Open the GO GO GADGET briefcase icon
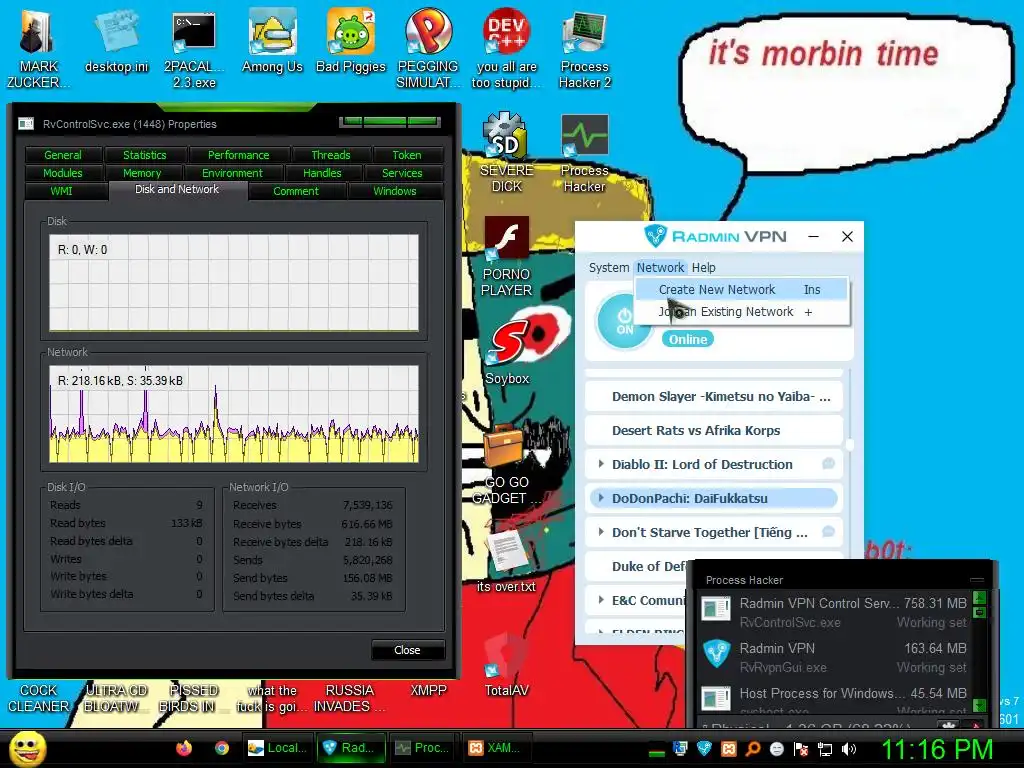The width and height of the screenshot is (1024, 768). 504,464
